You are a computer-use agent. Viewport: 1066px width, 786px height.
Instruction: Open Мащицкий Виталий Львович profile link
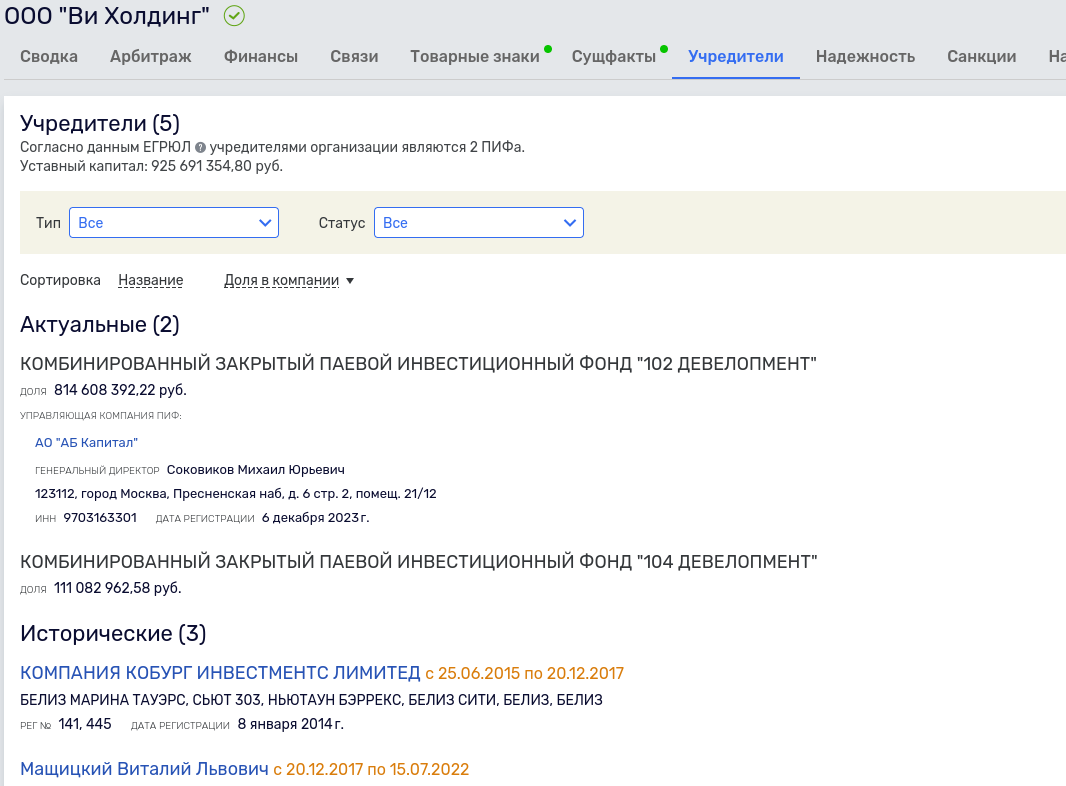click(x=144, y=769)
